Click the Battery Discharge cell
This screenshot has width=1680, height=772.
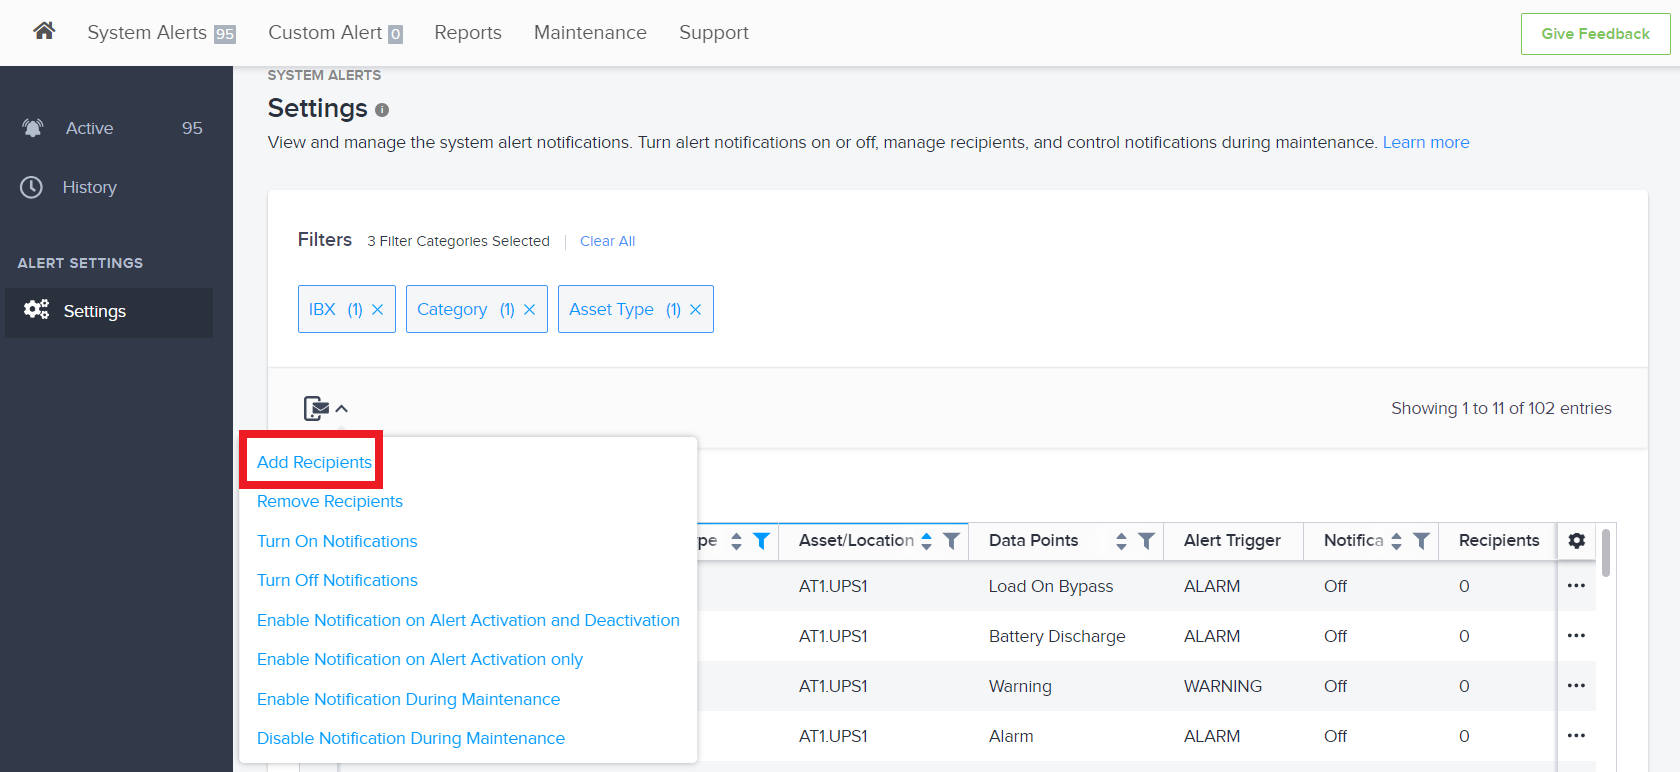click(x=1057, y=636)
